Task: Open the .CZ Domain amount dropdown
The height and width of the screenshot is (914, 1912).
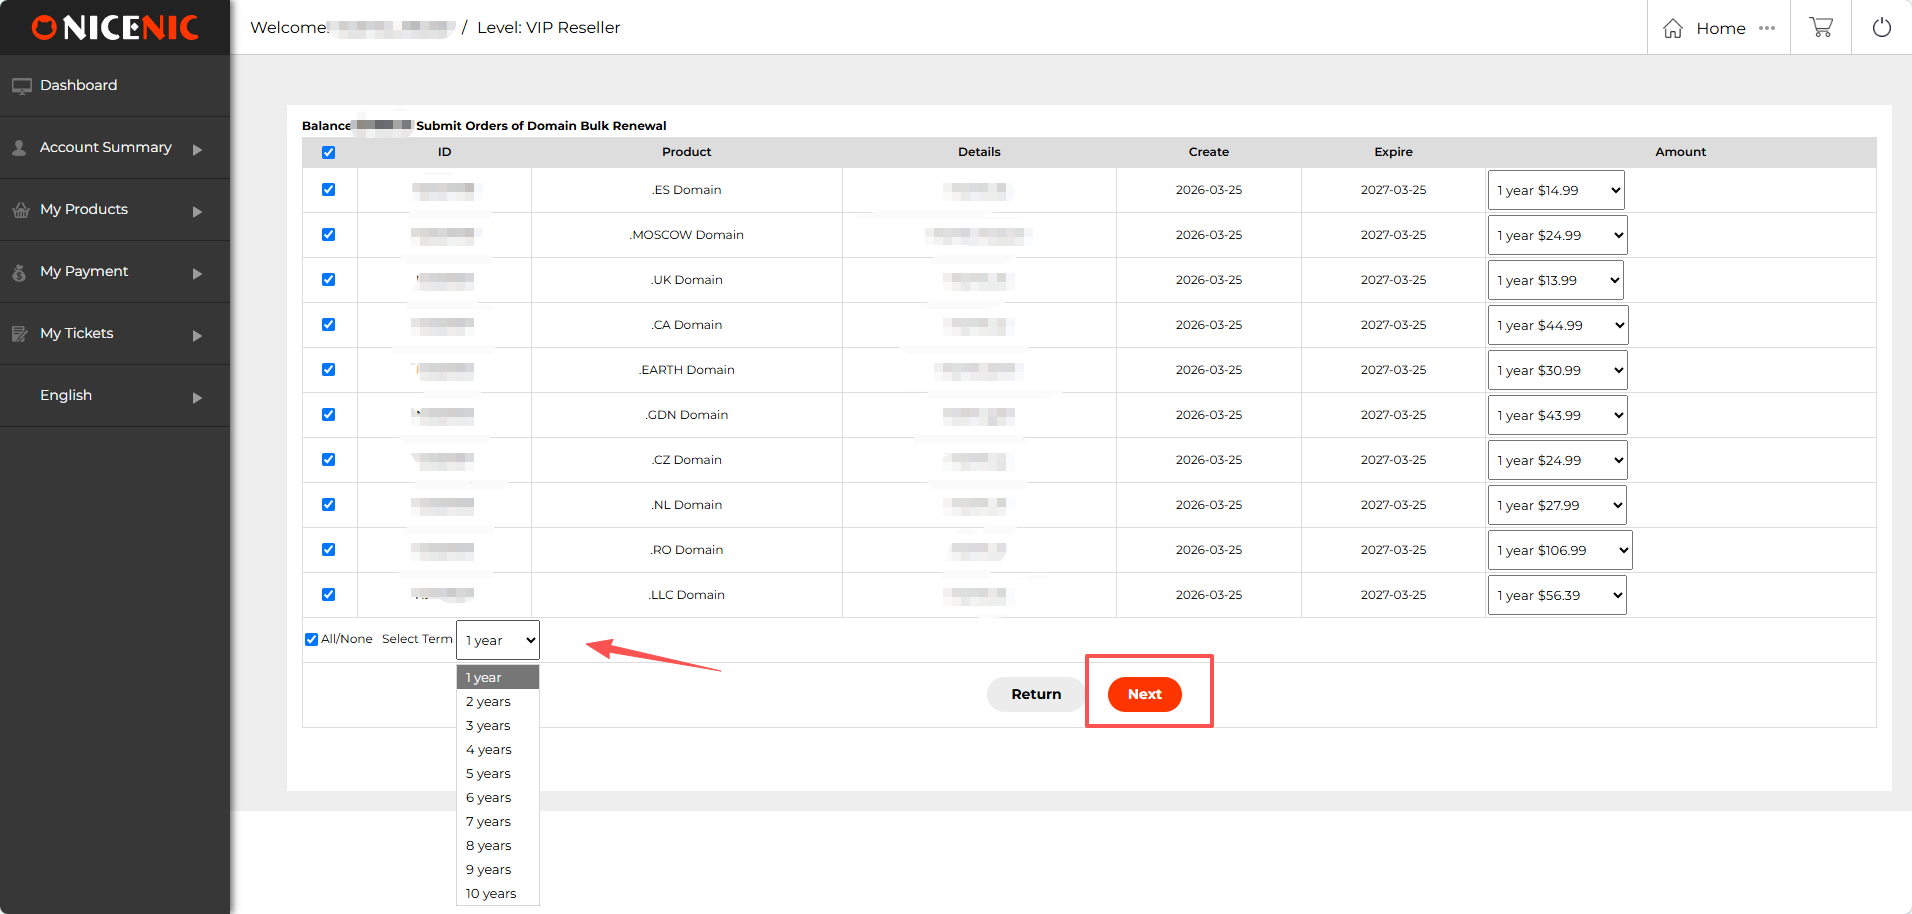Action: tap(1557, 460)
